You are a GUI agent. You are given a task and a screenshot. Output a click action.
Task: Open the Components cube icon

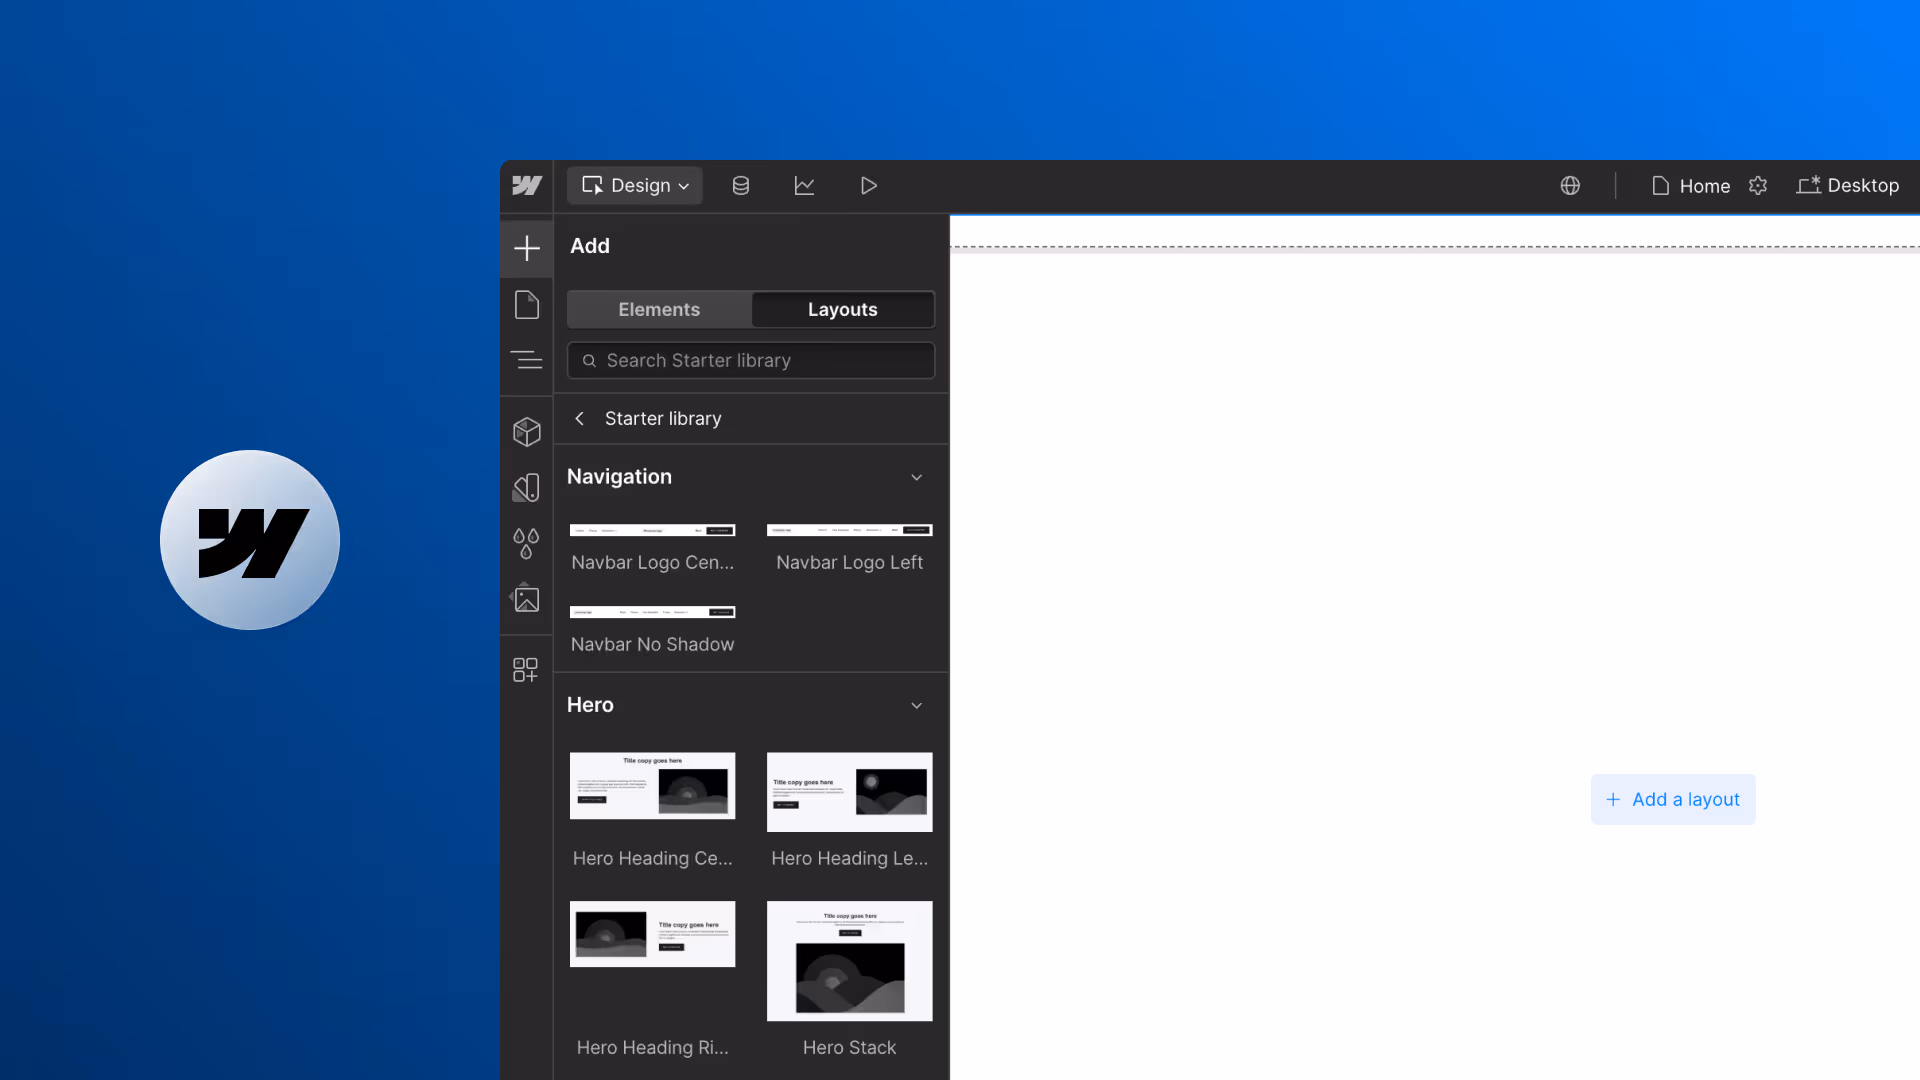click(x=527, y=432)
